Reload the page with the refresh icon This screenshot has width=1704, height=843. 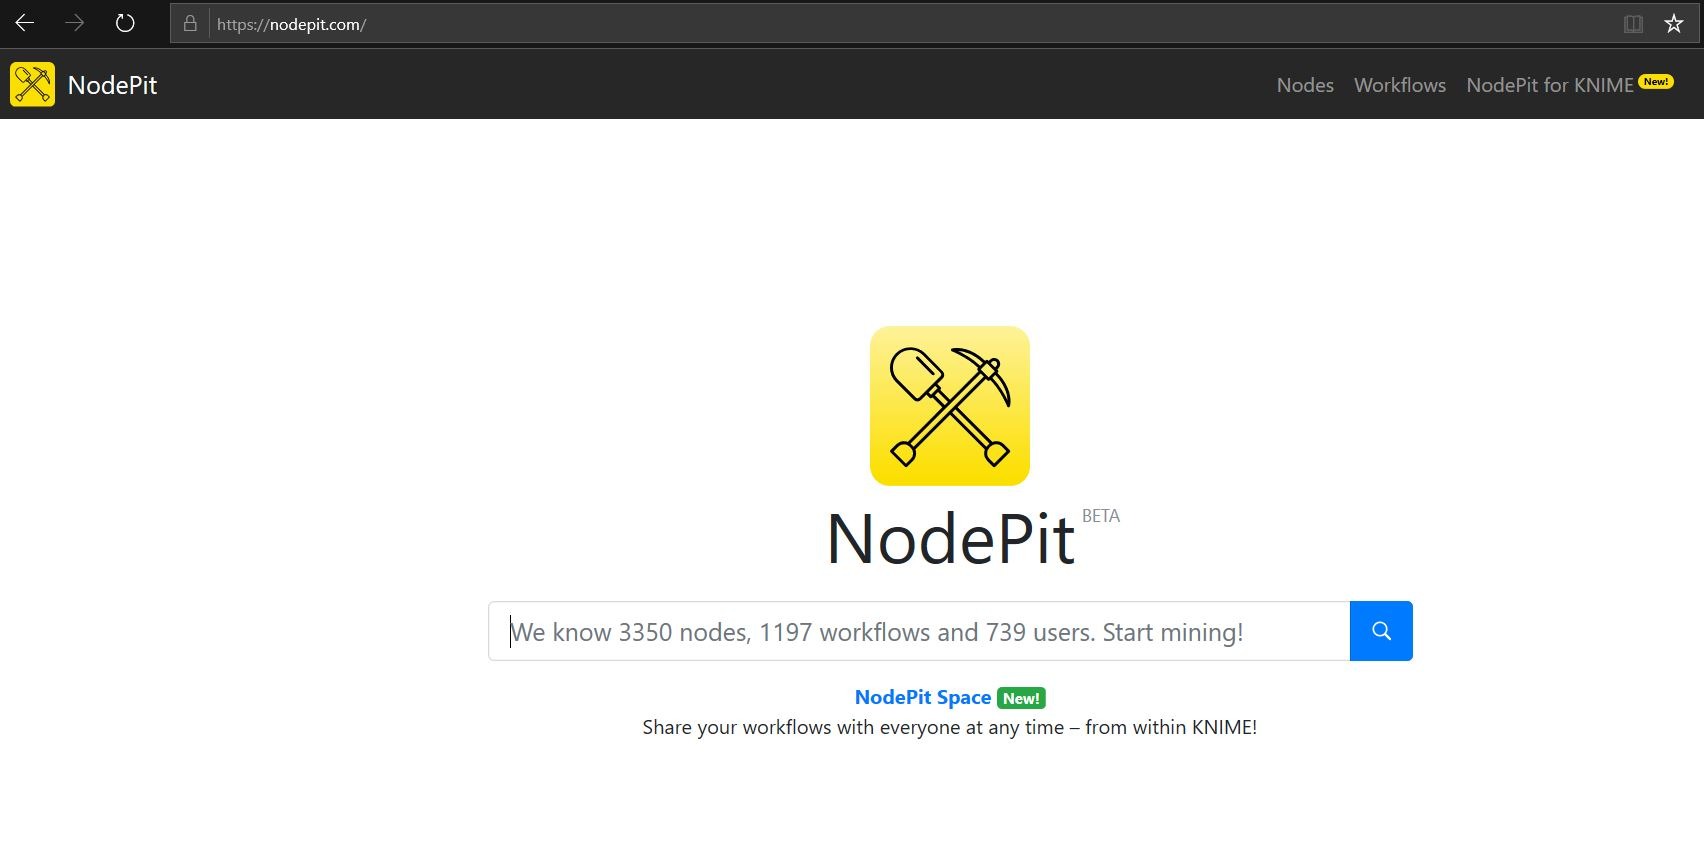point(125,23)
